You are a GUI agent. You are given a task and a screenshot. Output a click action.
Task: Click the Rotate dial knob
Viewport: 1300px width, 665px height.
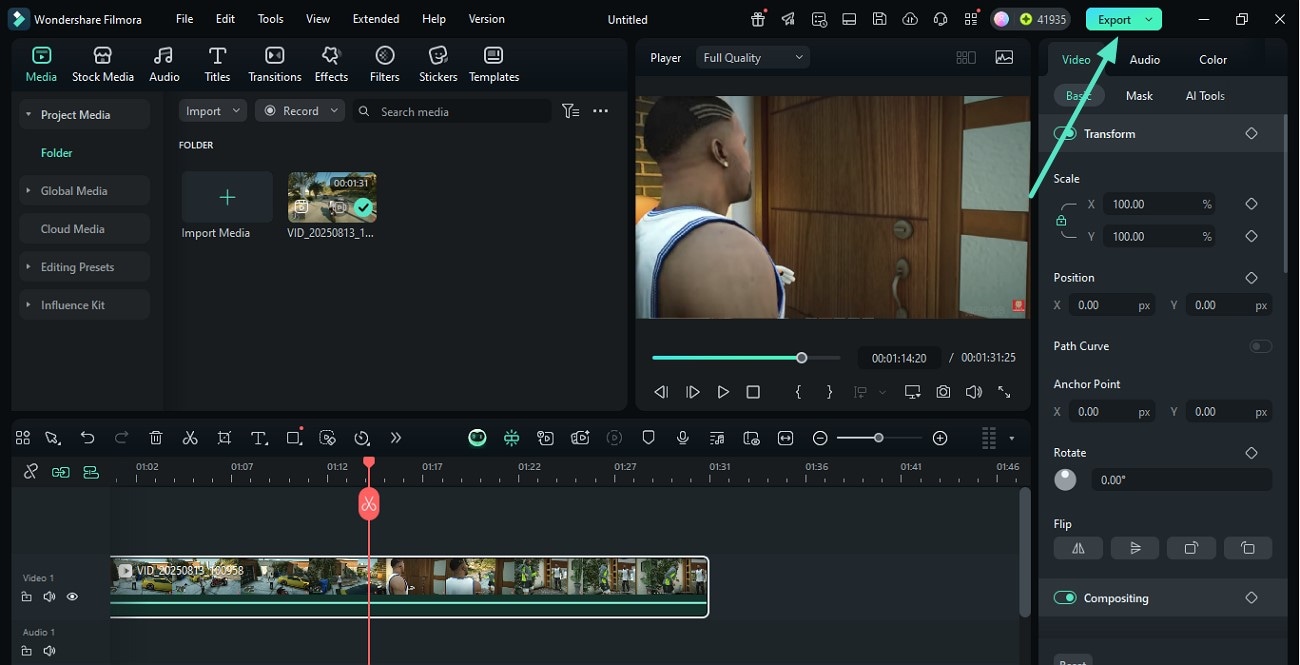click(1065, 480)
